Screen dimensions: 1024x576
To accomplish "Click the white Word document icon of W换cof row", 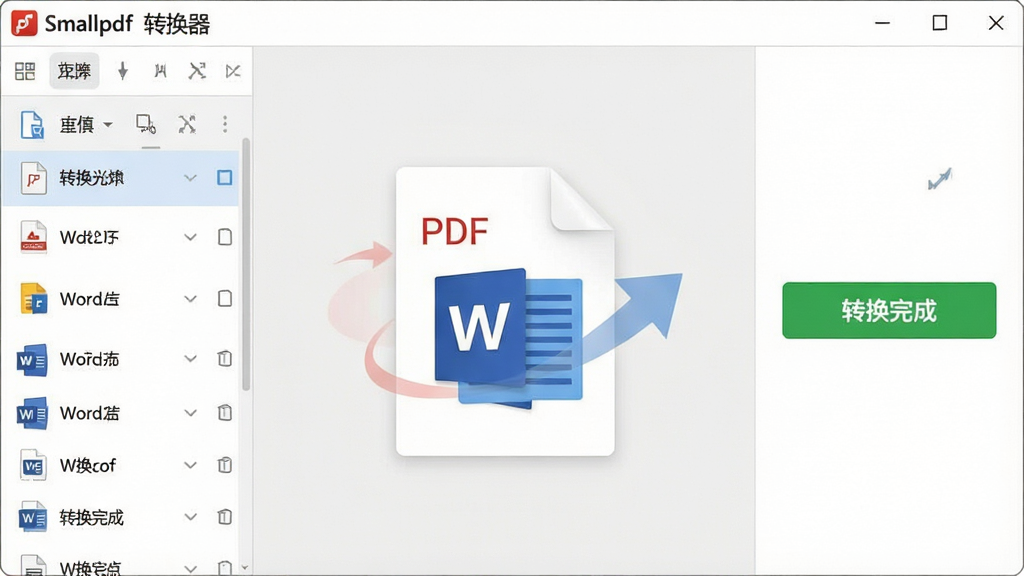I will pyautogui.click(x=33, y=465).
